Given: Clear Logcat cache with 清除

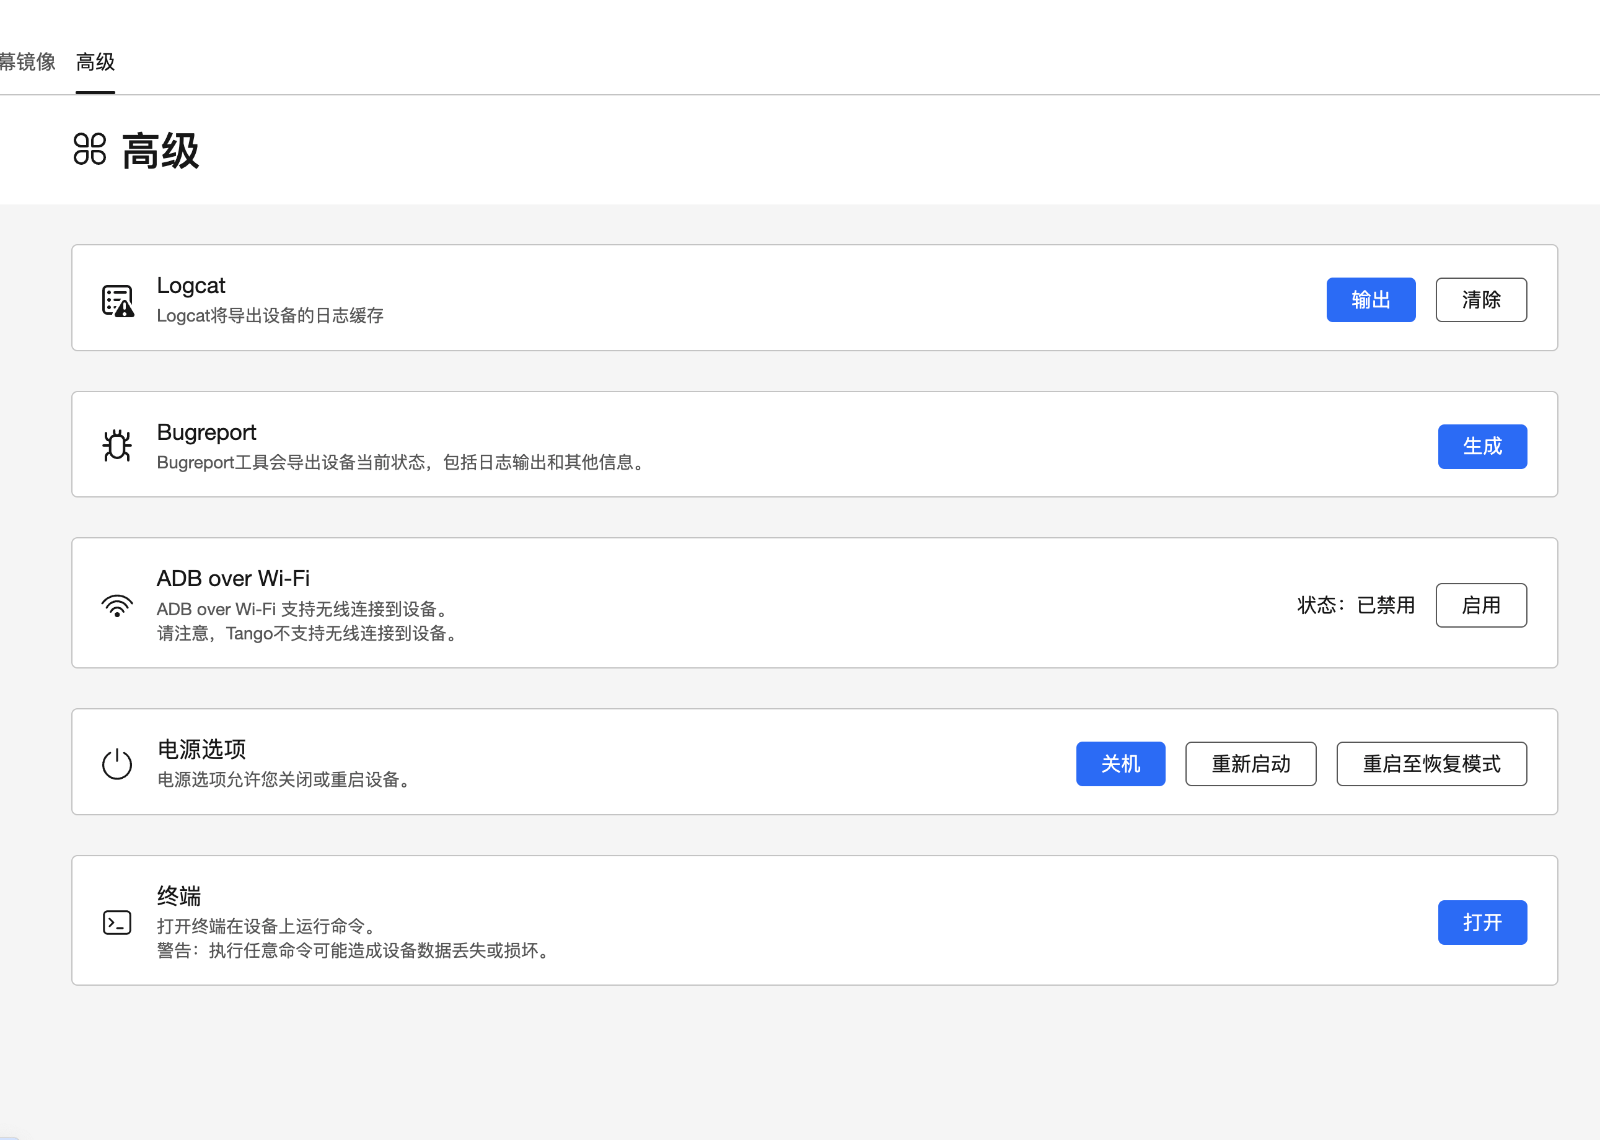Looking at the screenshot, I should point(1480,300).
